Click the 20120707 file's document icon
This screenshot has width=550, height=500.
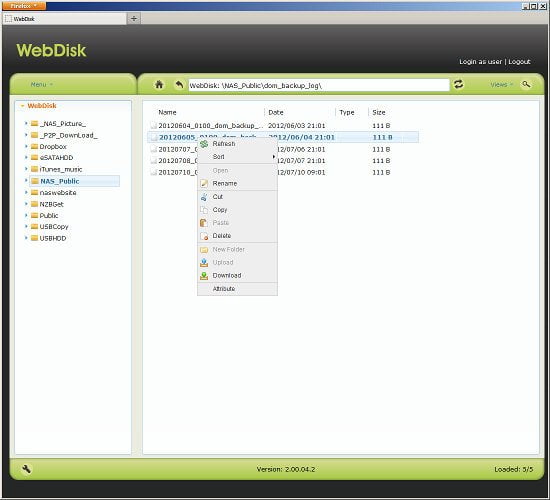click(154, 149)
